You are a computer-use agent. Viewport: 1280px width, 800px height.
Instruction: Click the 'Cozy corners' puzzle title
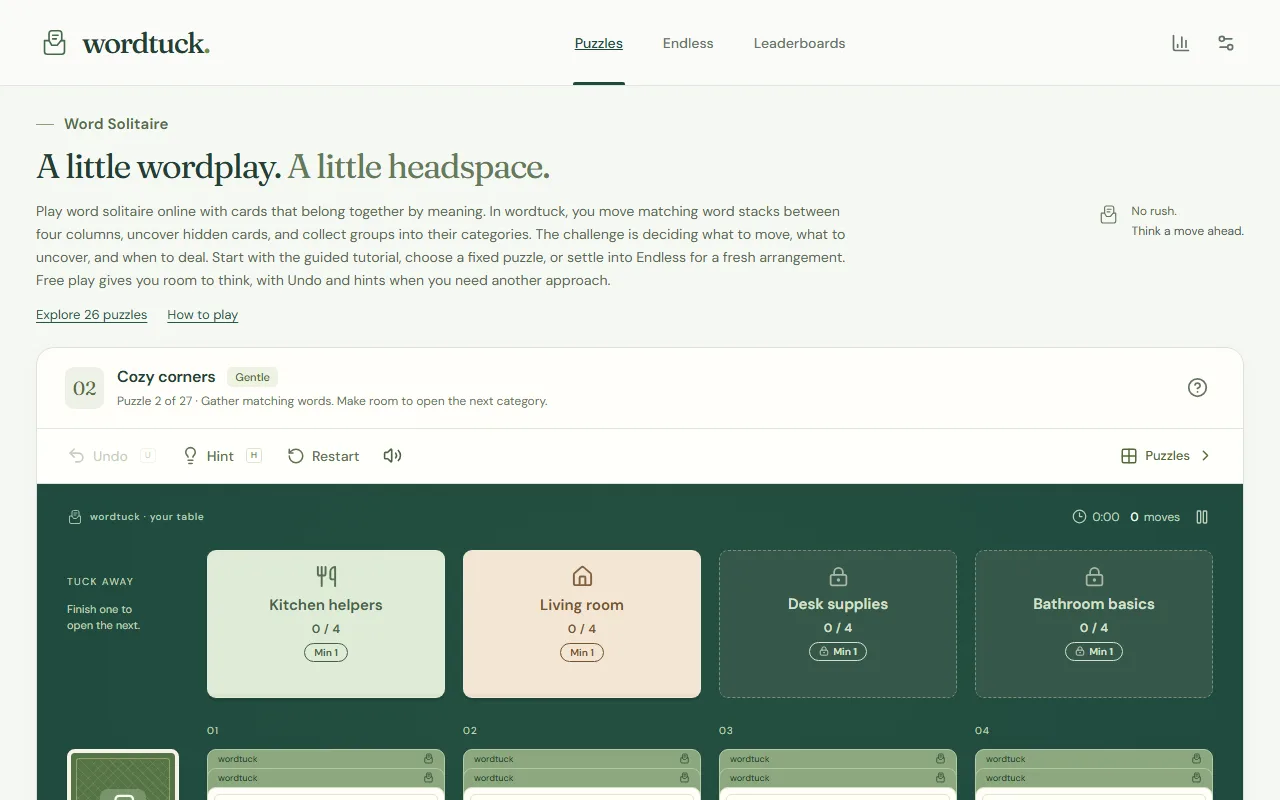pos(166,377)
